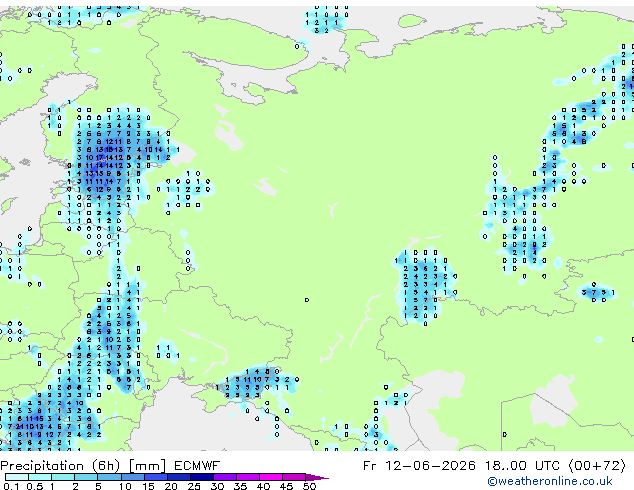
Task: Click the legend value '0.1'
Action: tap(11, 486)
